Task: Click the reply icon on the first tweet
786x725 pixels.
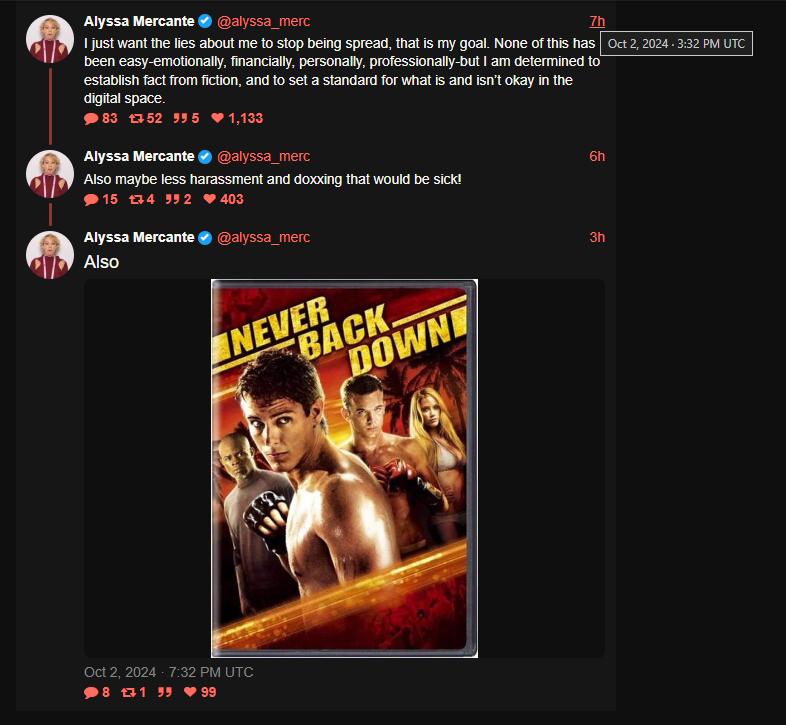Action: (x=91, y=119)
